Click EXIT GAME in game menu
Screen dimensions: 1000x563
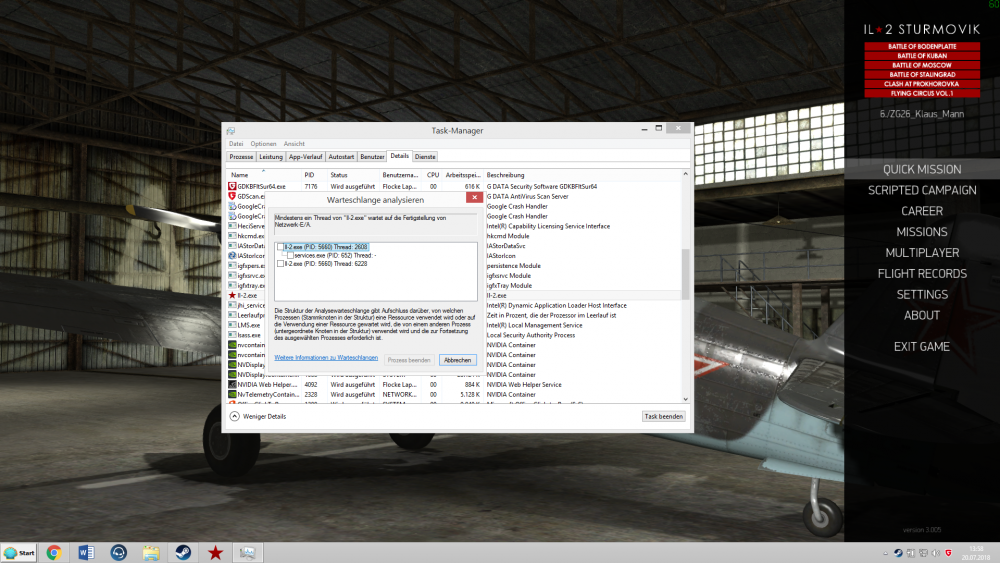coord(922,347)
